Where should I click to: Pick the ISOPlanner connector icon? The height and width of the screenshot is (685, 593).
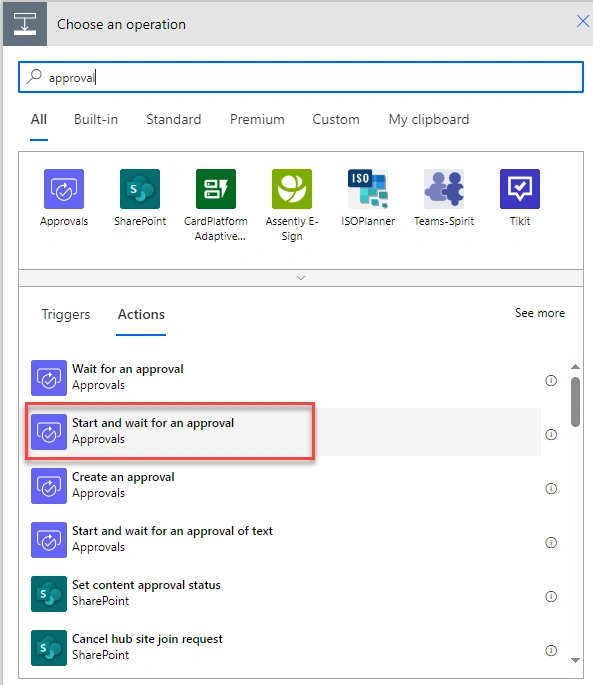tap(368, 189)
